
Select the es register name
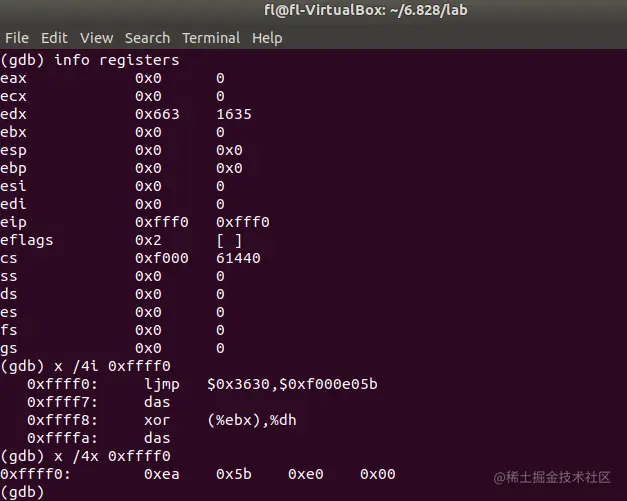9,312
